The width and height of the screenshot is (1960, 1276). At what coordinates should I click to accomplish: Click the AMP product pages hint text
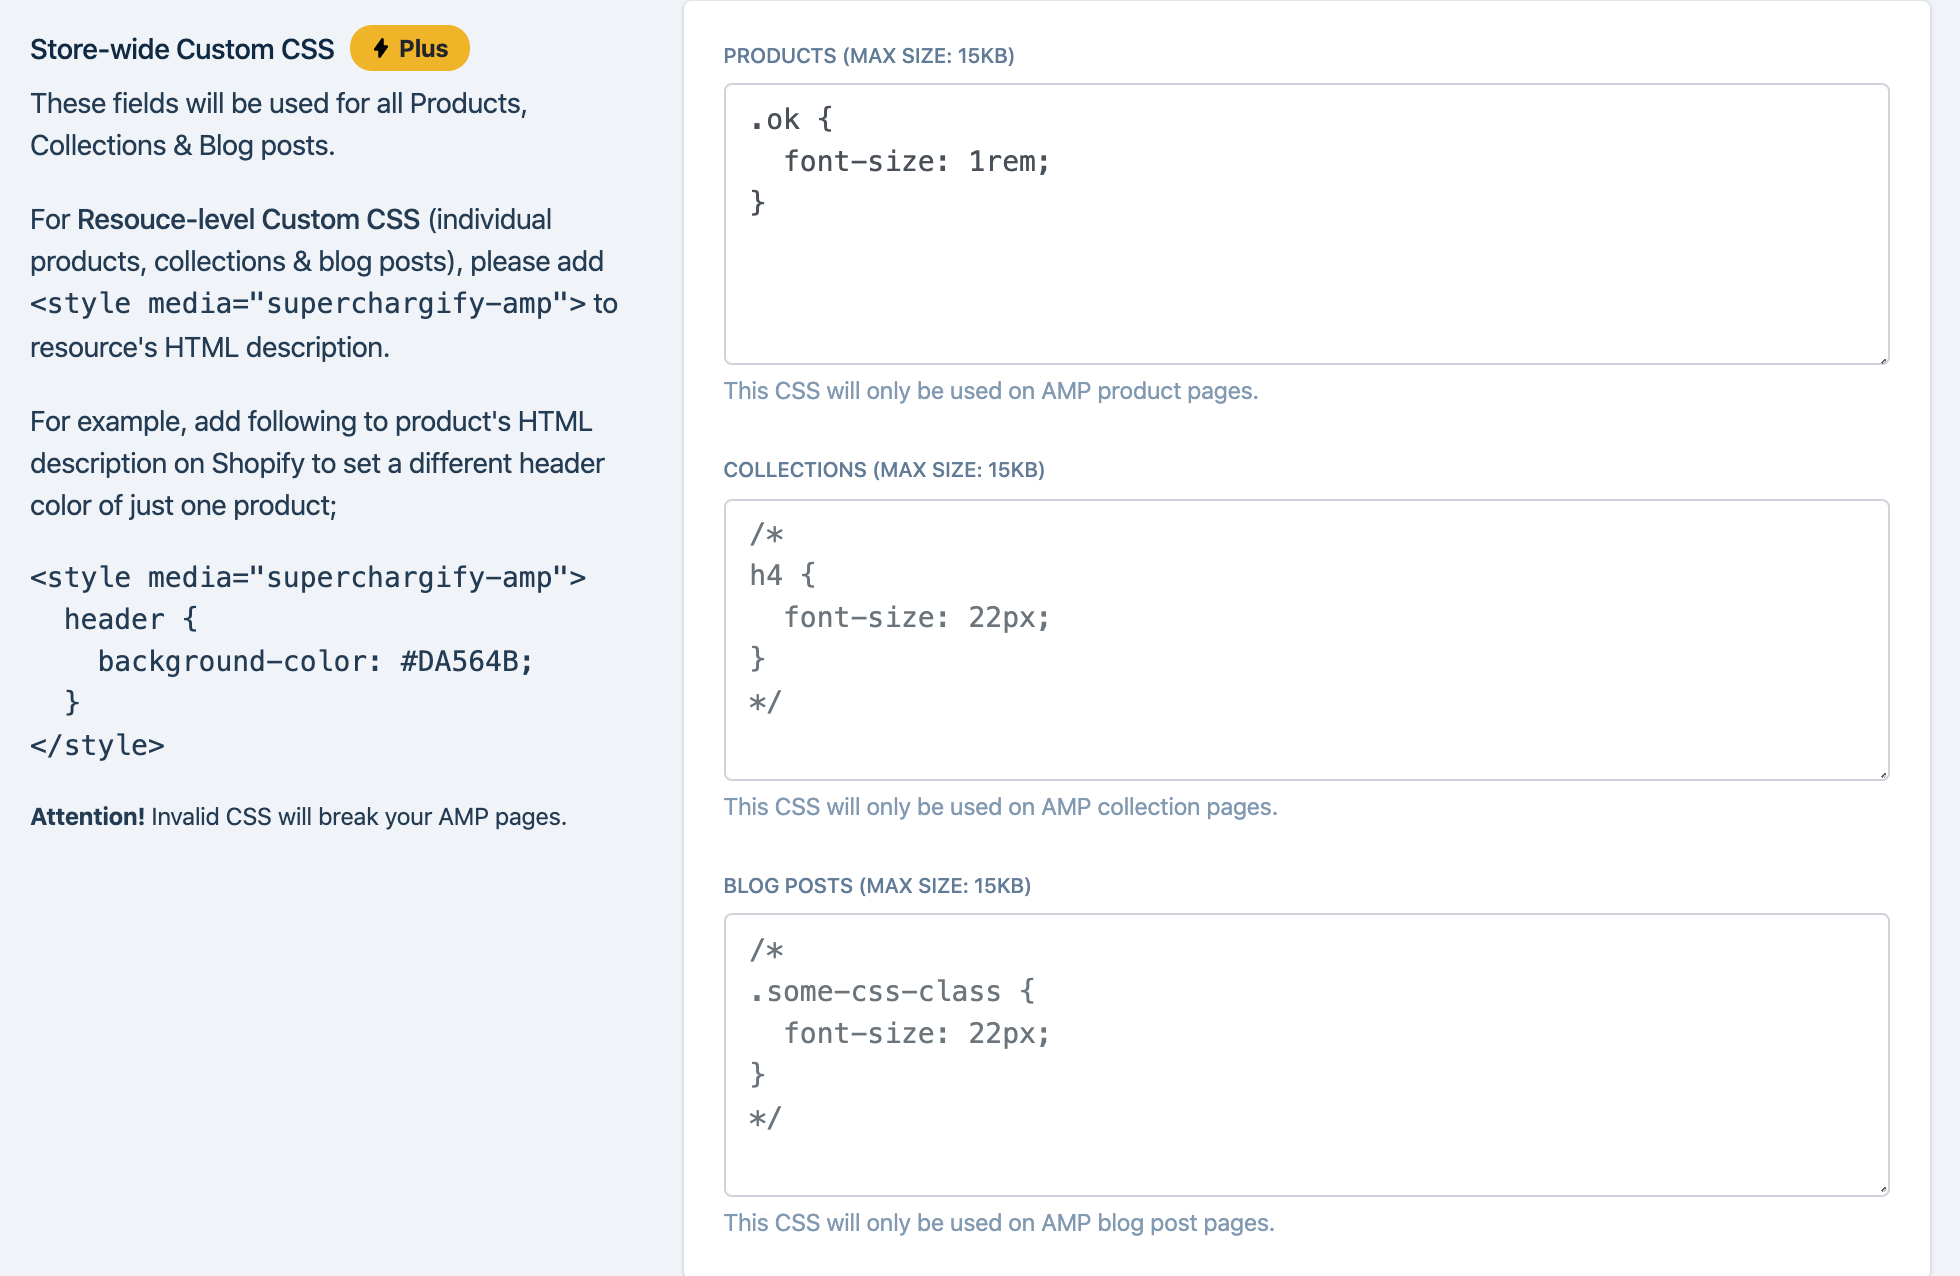[990, 391]
